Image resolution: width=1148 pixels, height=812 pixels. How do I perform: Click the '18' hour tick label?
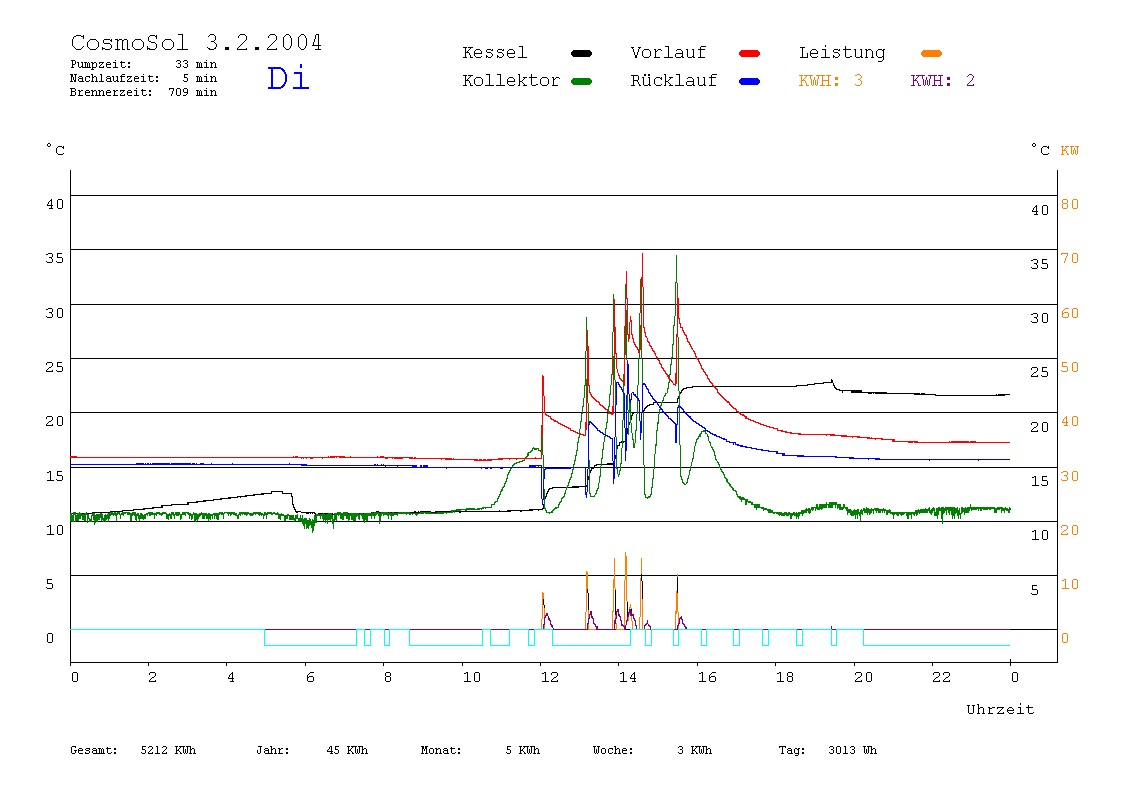pyautogui.click(x=785, y=677)
